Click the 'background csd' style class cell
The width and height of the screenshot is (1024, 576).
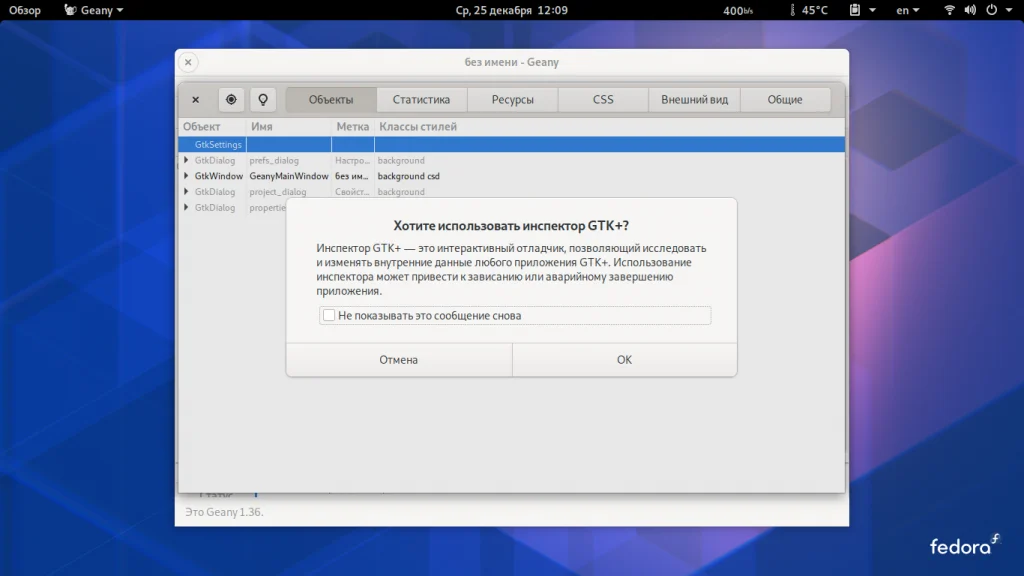coord(409,176)
